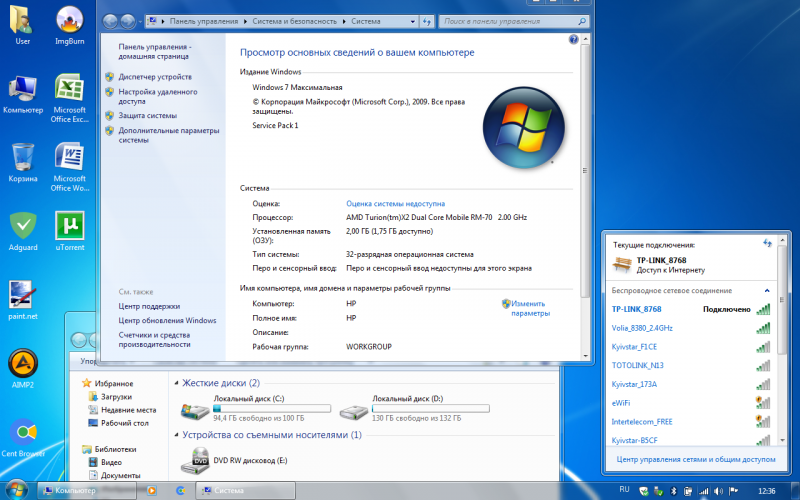Image resolution: width=800 pixels, height=500 pixels.
Task: Open Центр обновления Windows link
Action: click(x=167, y=321)
